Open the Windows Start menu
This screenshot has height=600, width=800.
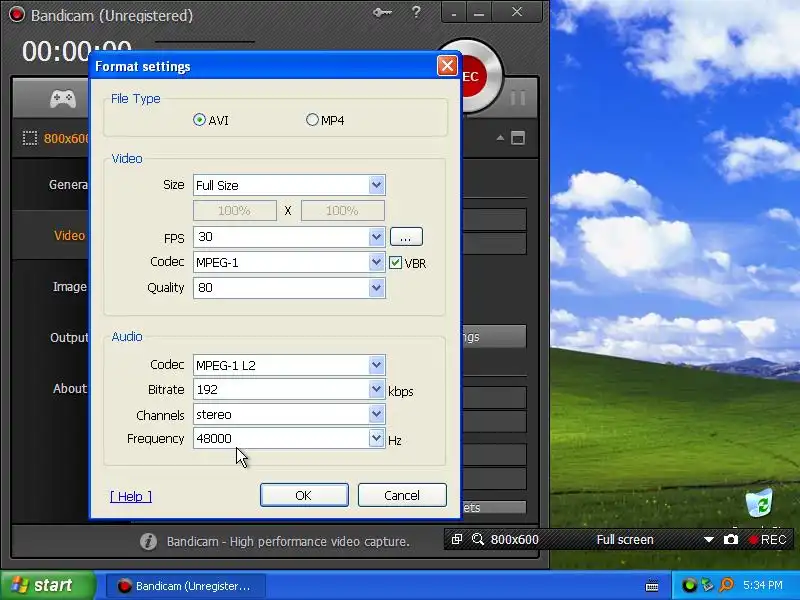[47, 585]
